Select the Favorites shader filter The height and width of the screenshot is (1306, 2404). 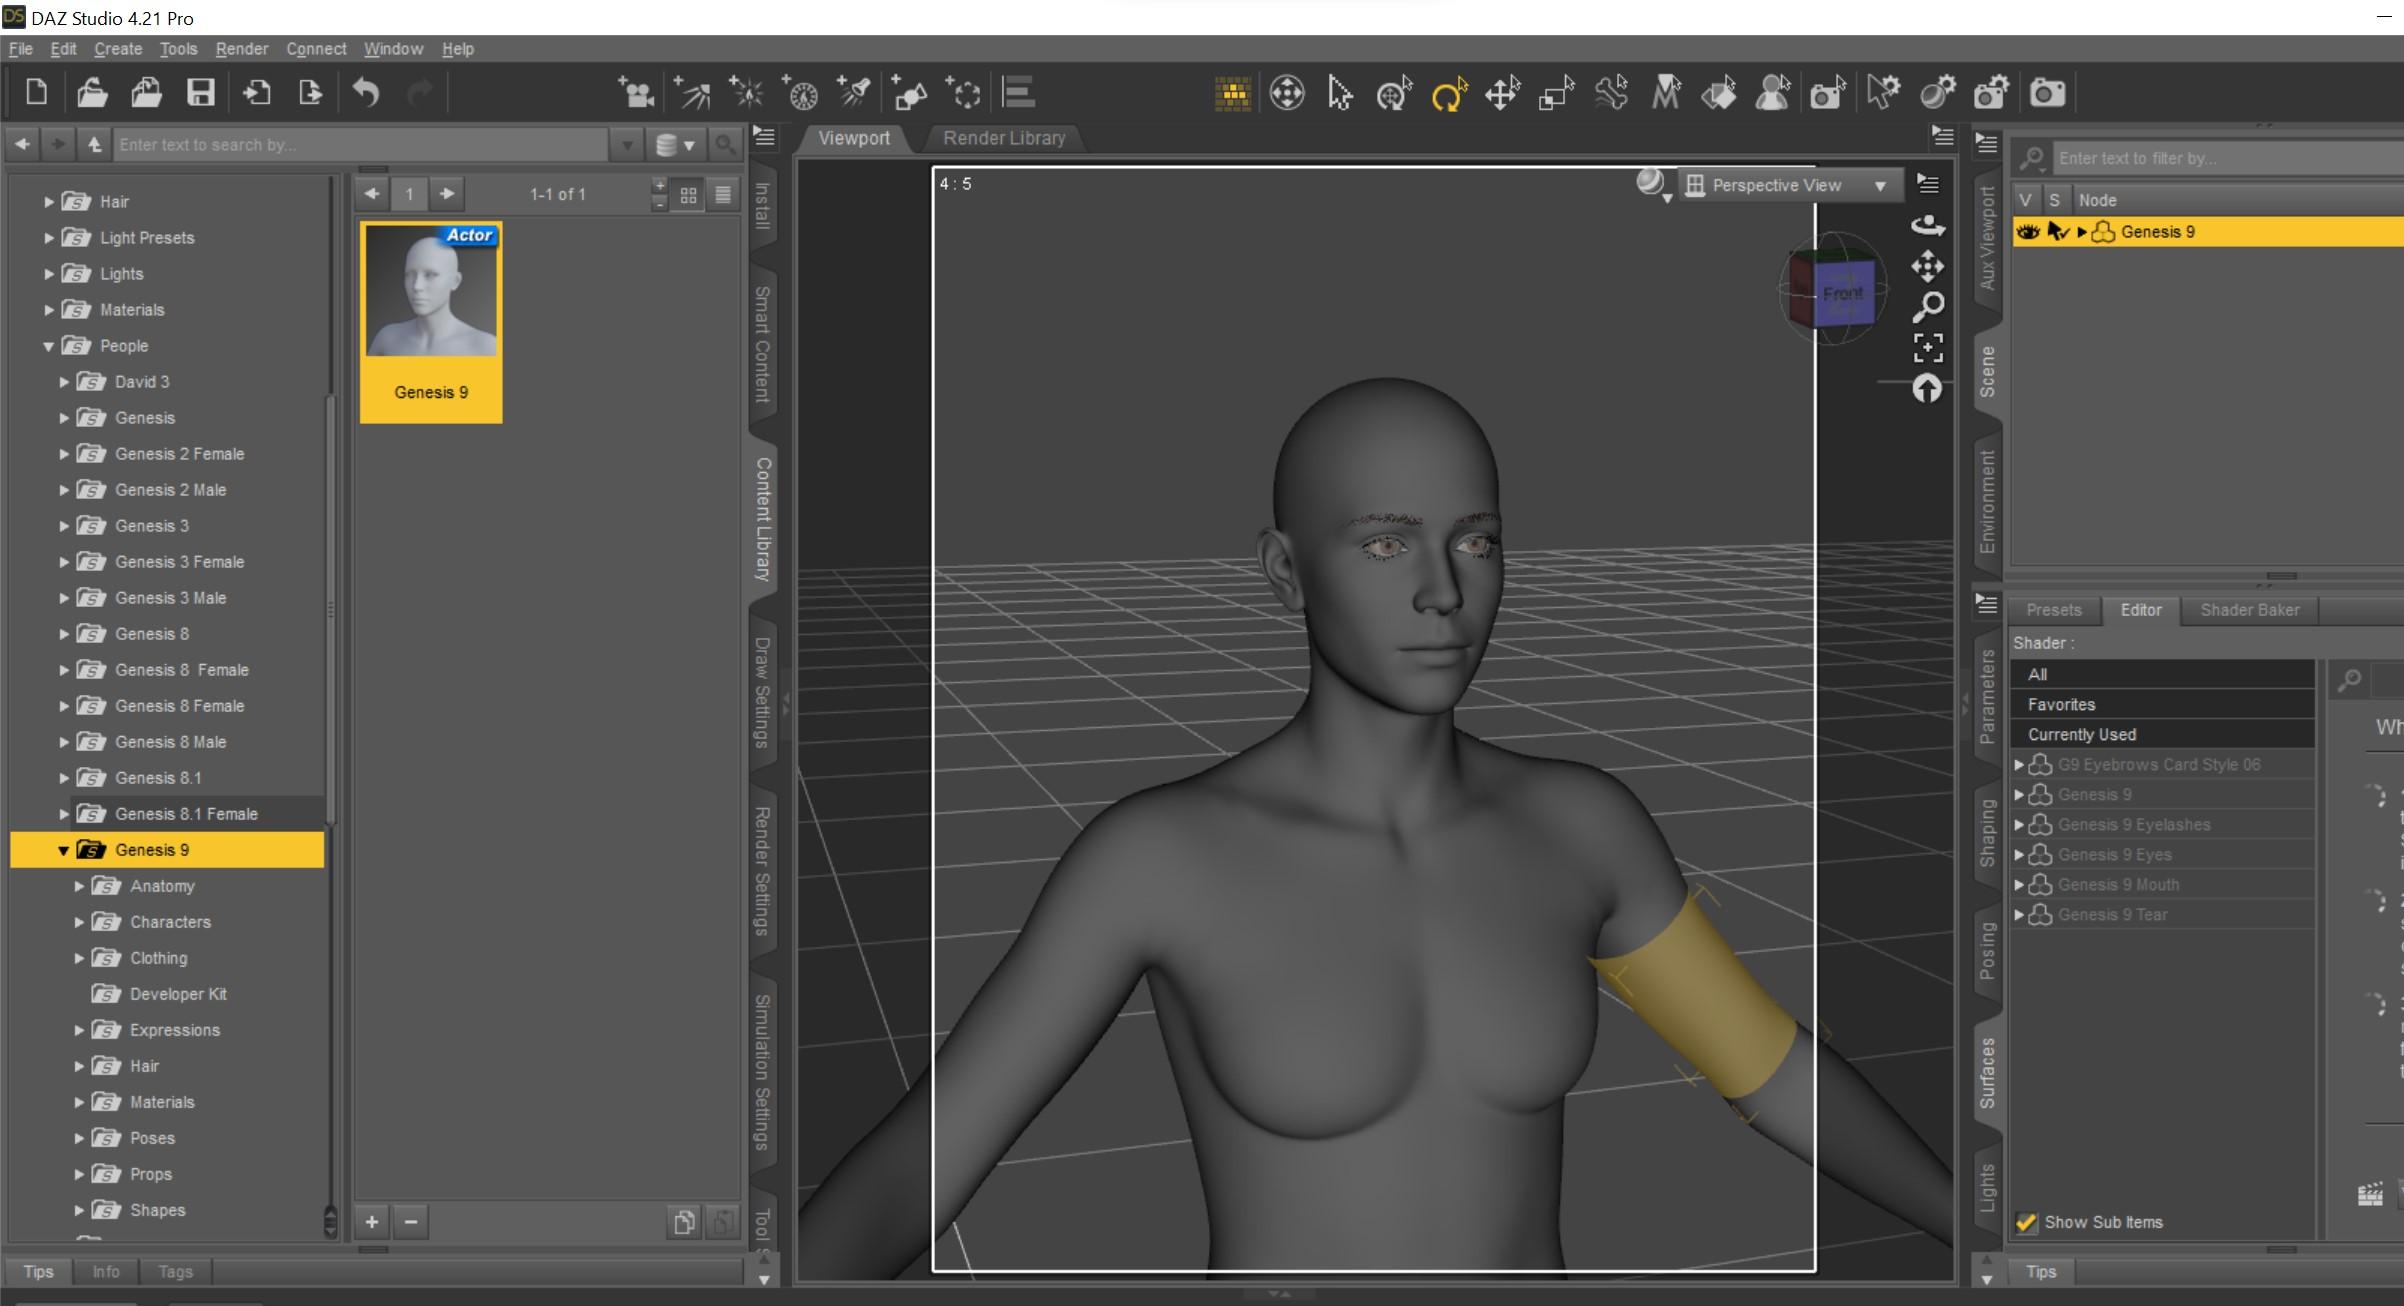pyautogui.click(x=2061, y=705)
